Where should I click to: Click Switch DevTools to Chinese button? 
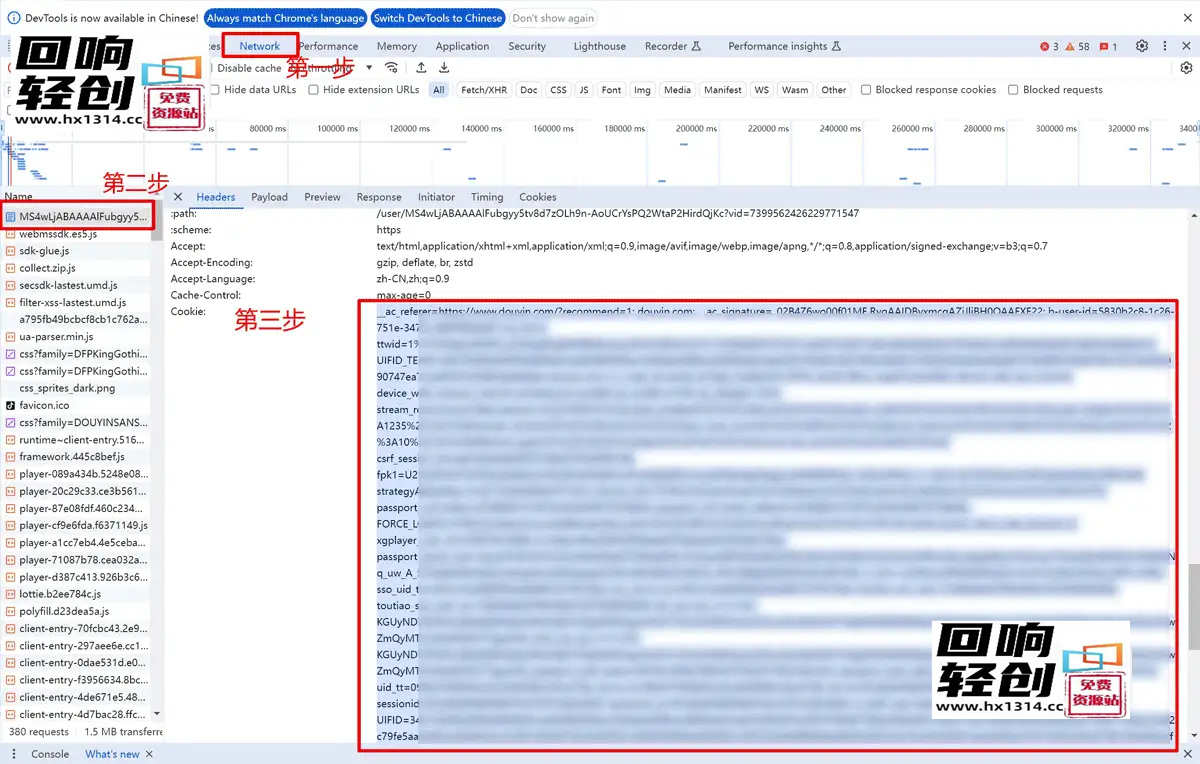pos(438,18)
